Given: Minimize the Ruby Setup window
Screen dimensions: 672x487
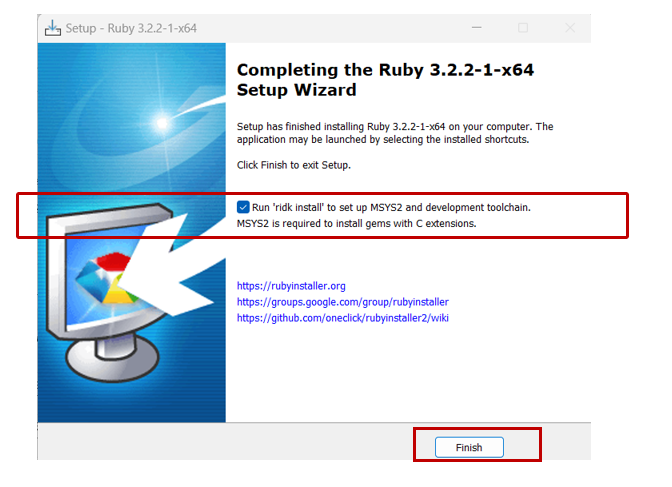Looking at the screenshot, I should [x=477, y=28].
